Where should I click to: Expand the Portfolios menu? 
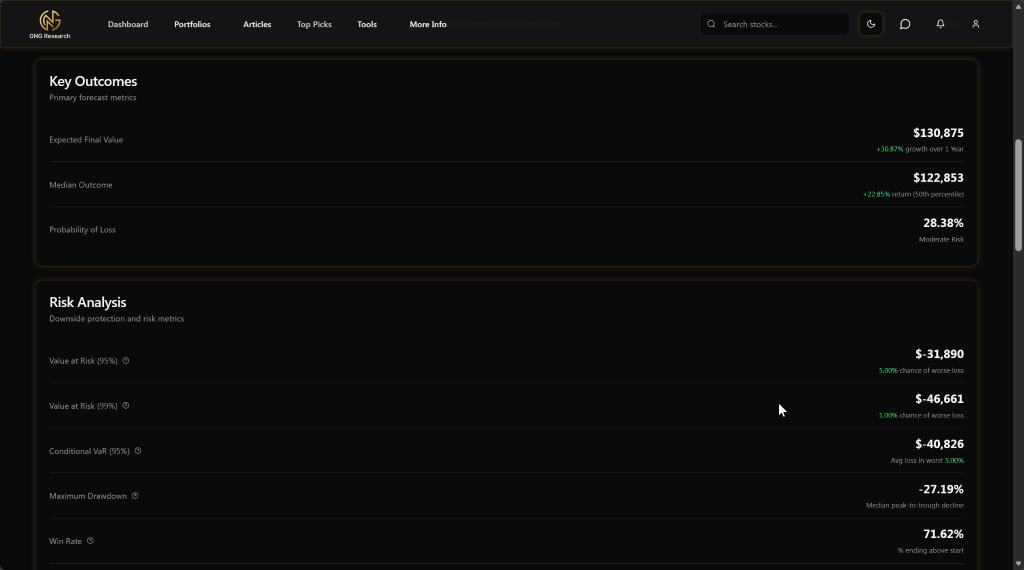pos(192,24)
